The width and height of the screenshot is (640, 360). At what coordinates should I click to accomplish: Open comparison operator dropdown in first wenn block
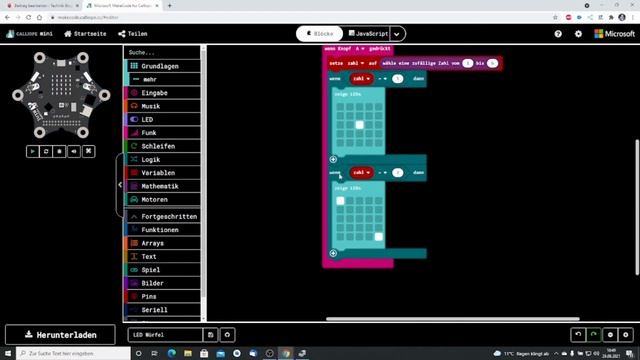click(382, 78)
